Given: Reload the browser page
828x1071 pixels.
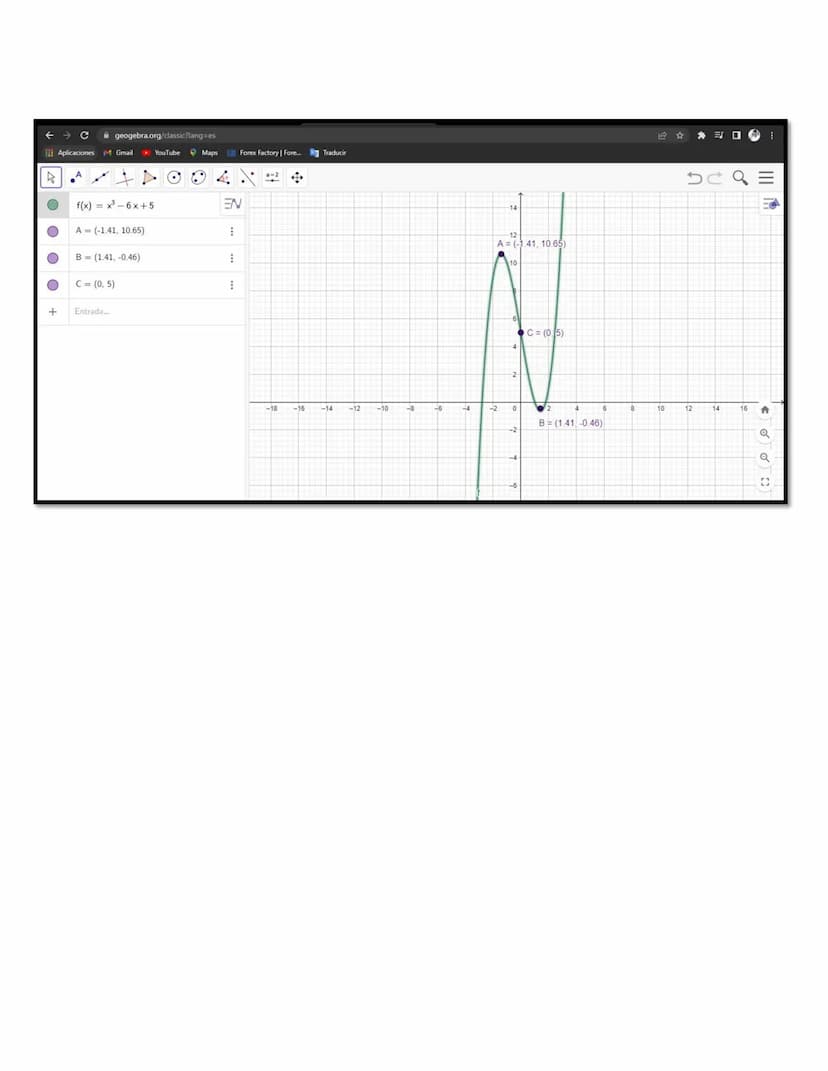Looking at the screenshot, I should [x=84, y=135].
